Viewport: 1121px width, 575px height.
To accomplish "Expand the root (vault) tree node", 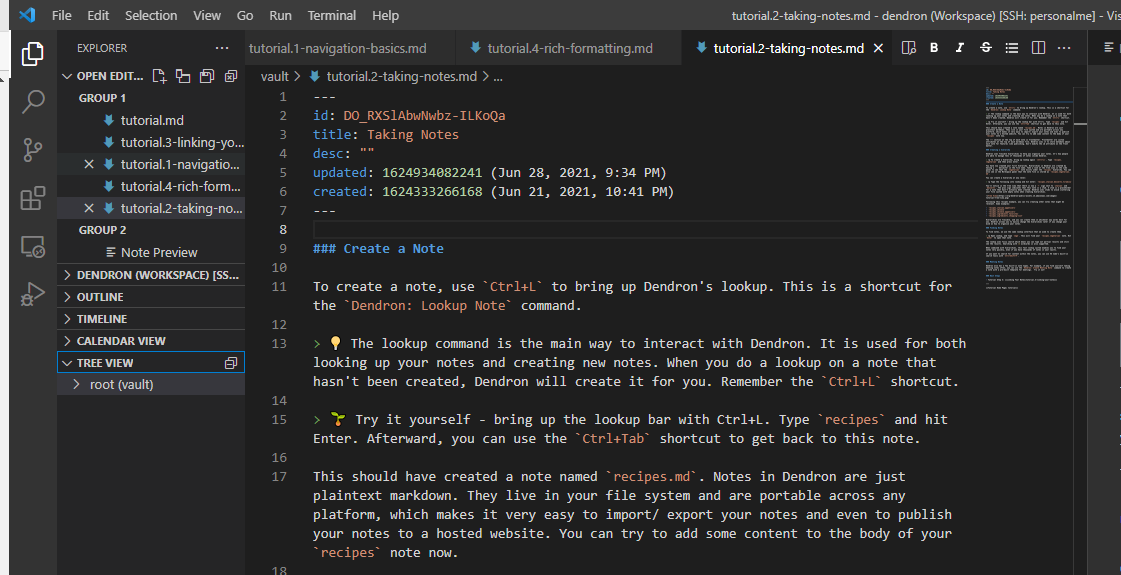I will click(76, 385).
